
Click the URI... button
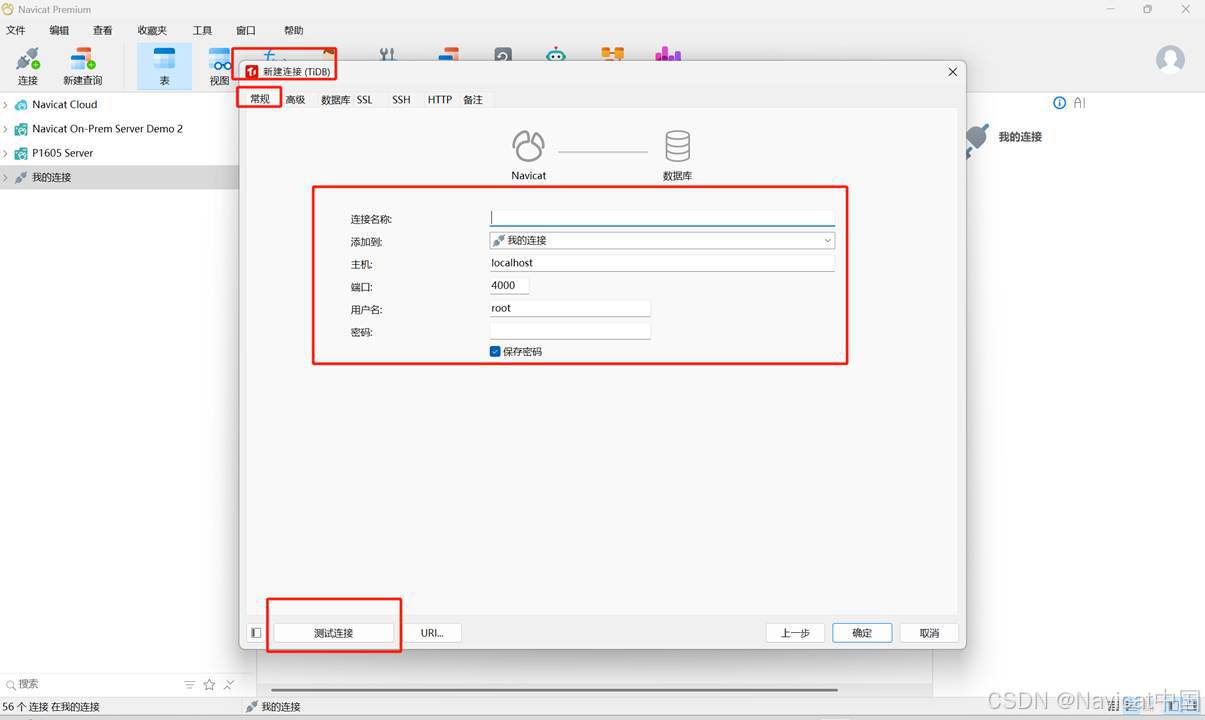[432, 633]
